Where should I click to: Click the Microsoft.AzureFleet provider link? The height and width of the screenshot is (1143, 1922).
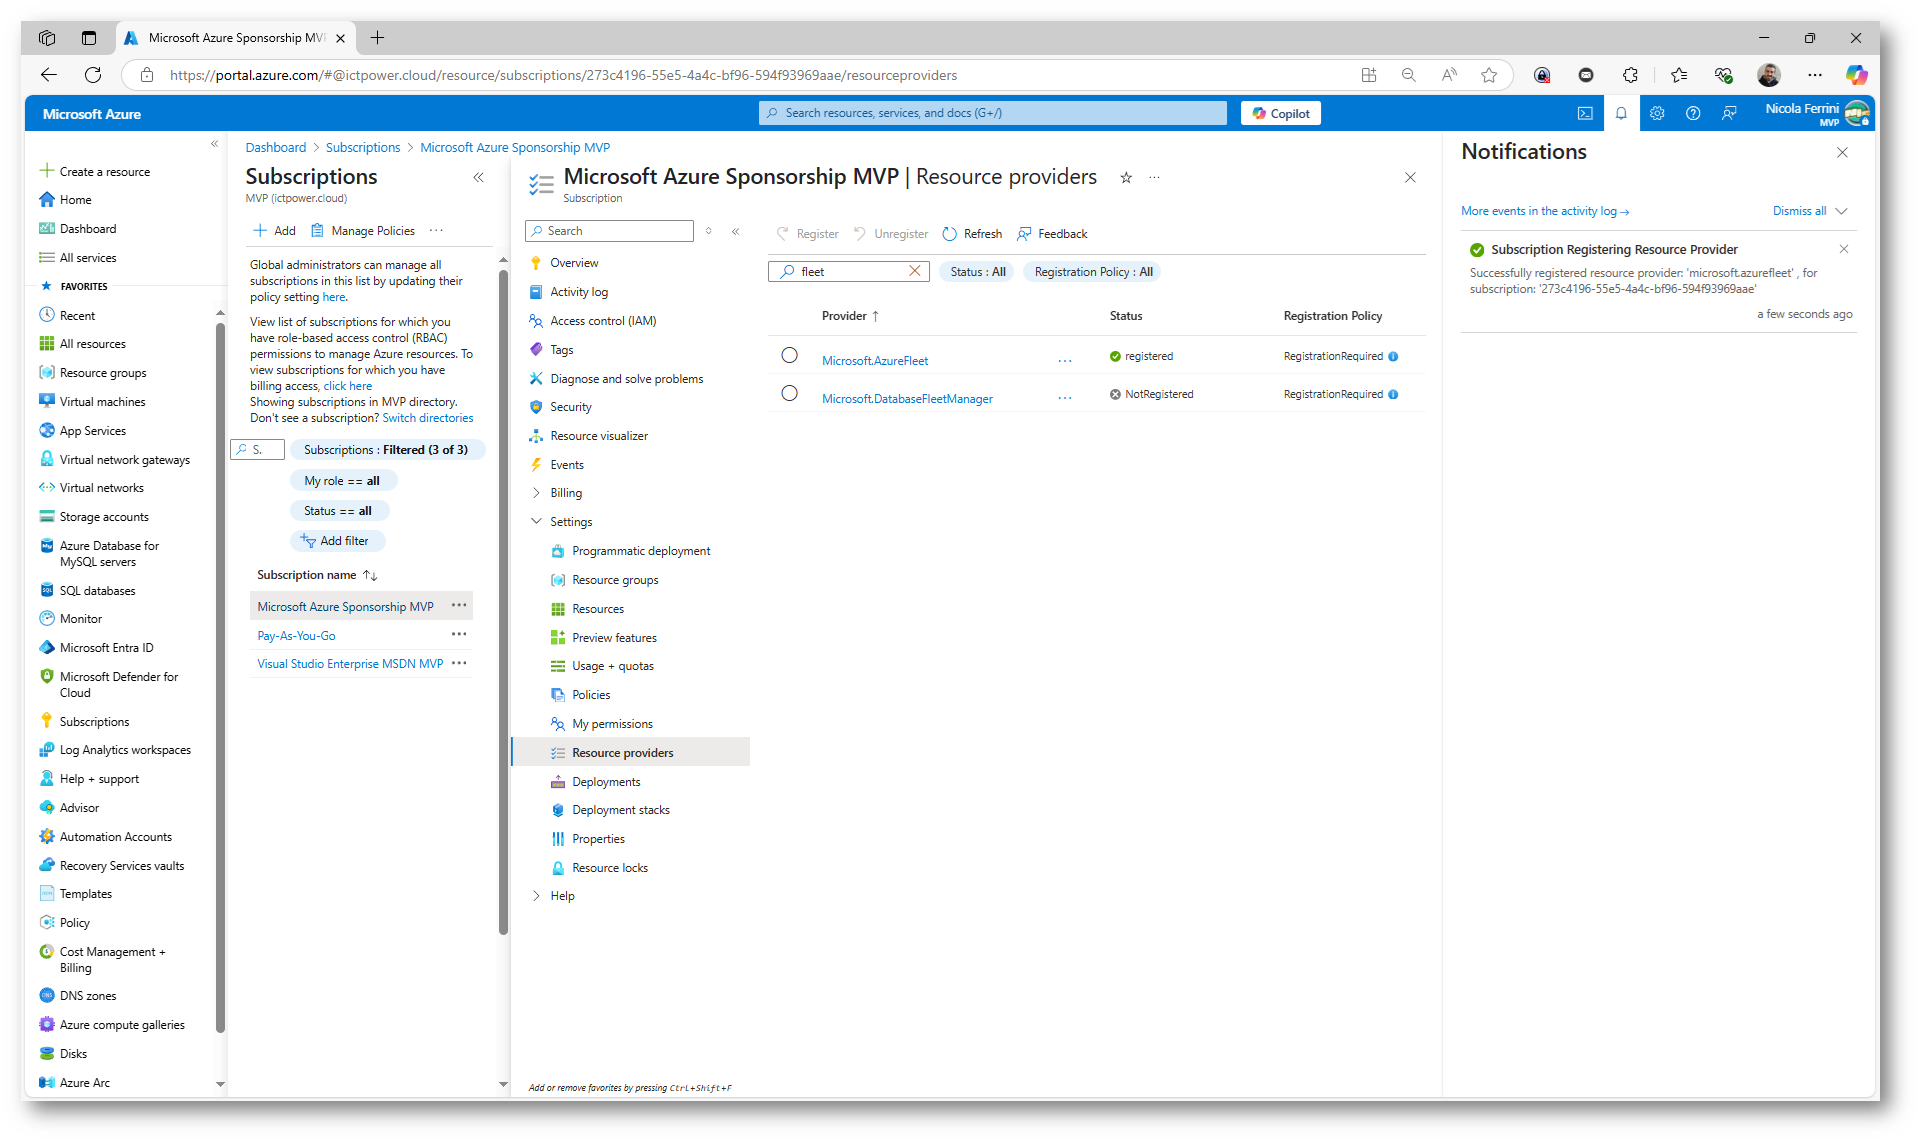875,361
